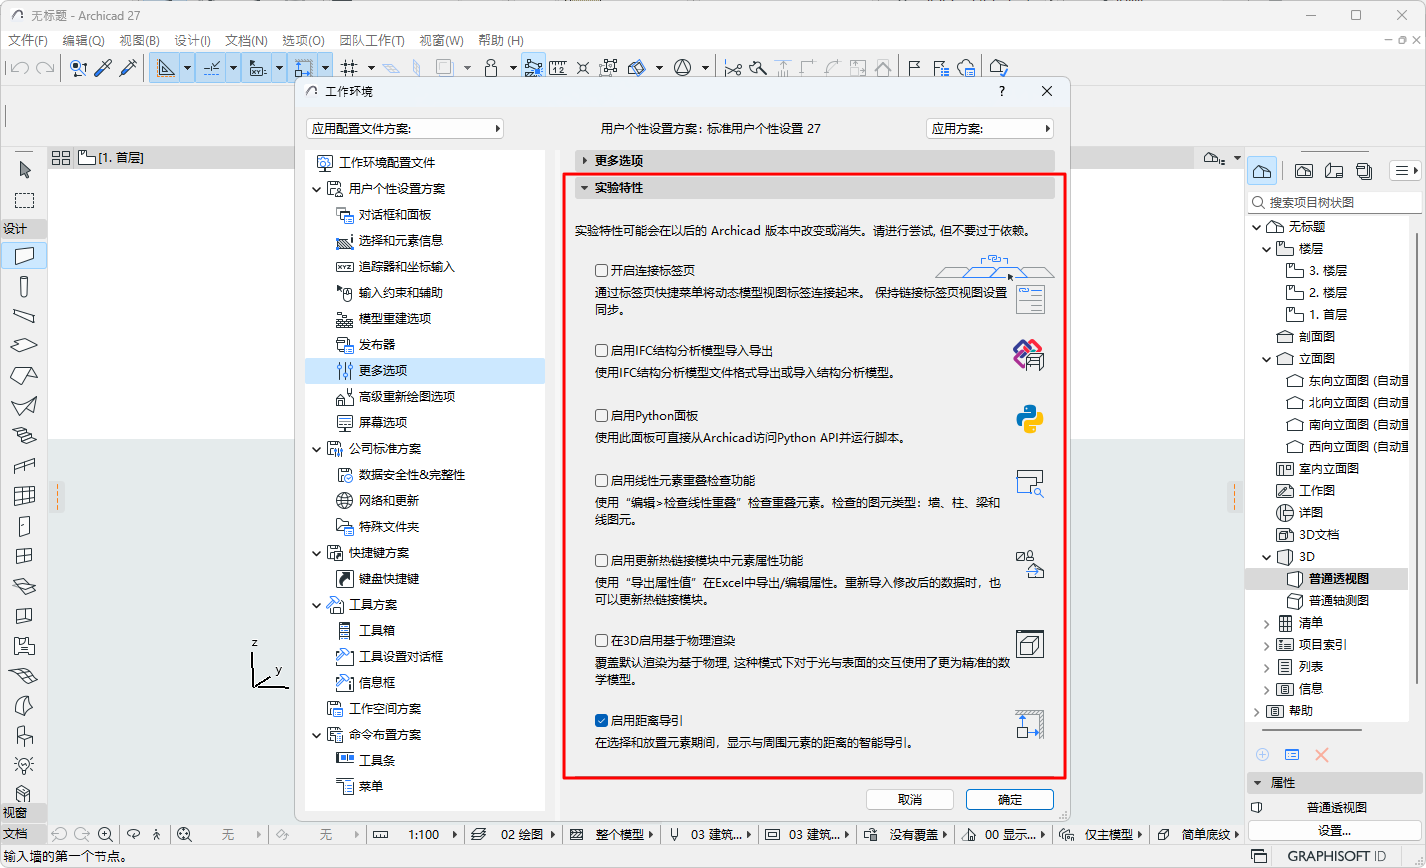1426x868 pixels.
Task: Enable 在3D启用基于物理渲染 checkbox
Action: click(x=601, y=641)
